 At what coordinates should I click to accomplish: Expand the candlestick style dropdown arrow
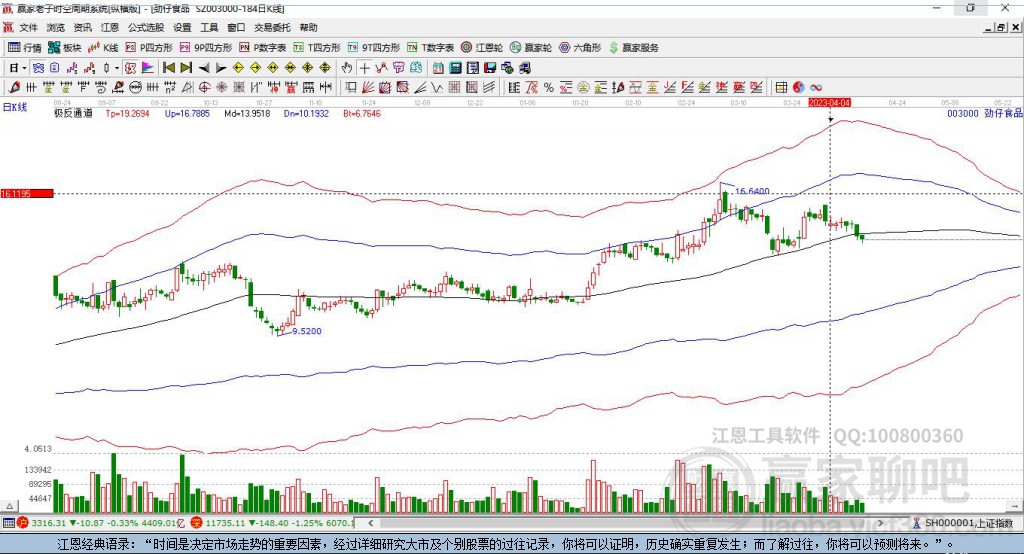[x=117, y=68]
